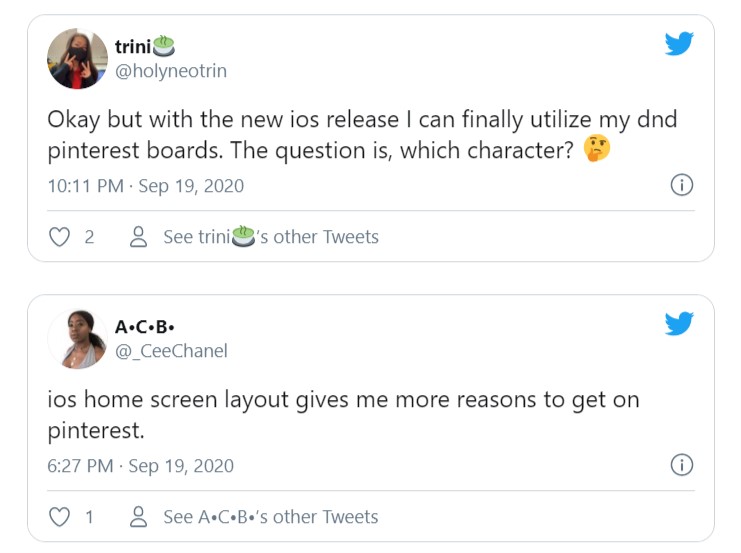Like A•C•B•'s tweet with the heart icon

(x=60, y=517)
